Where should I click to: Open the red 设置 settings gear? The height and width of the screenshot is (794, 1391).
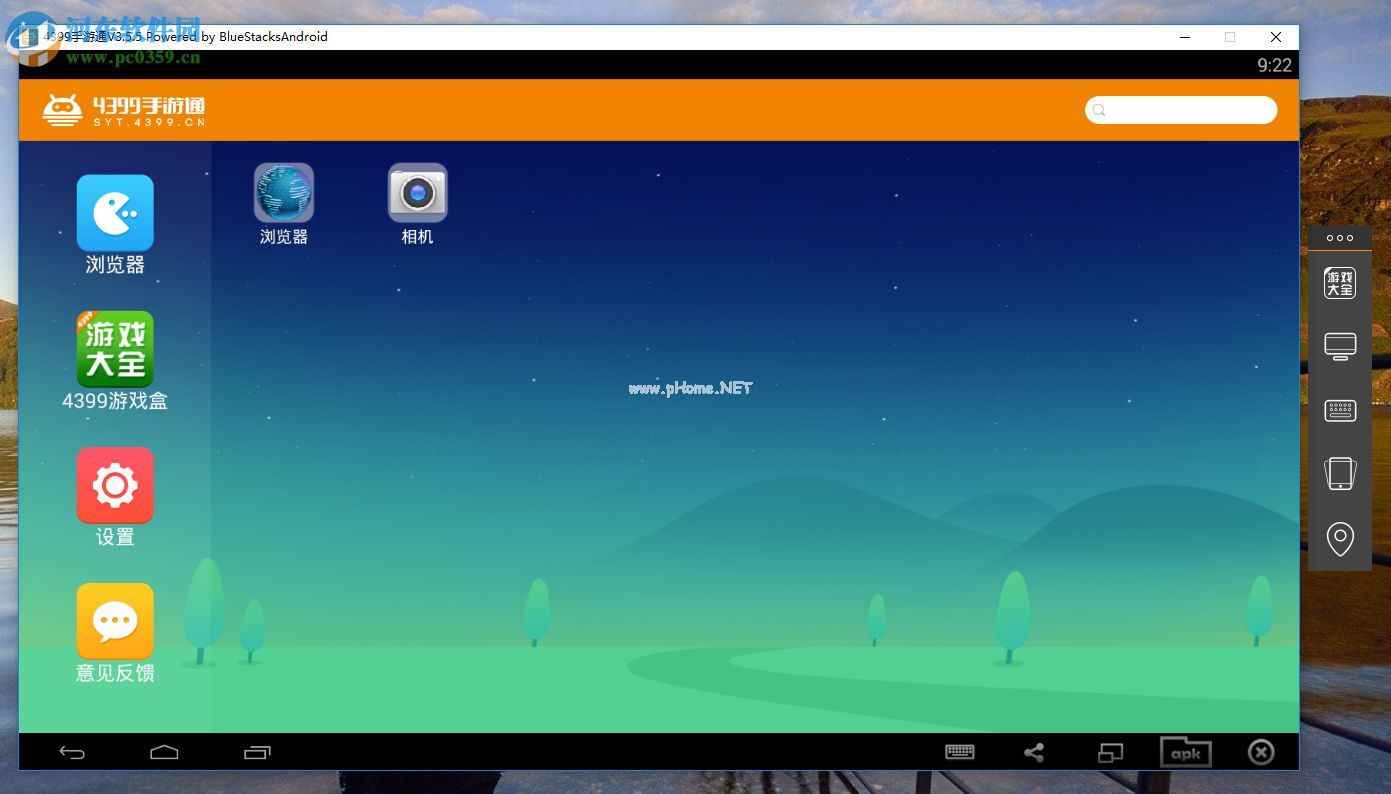115,485
